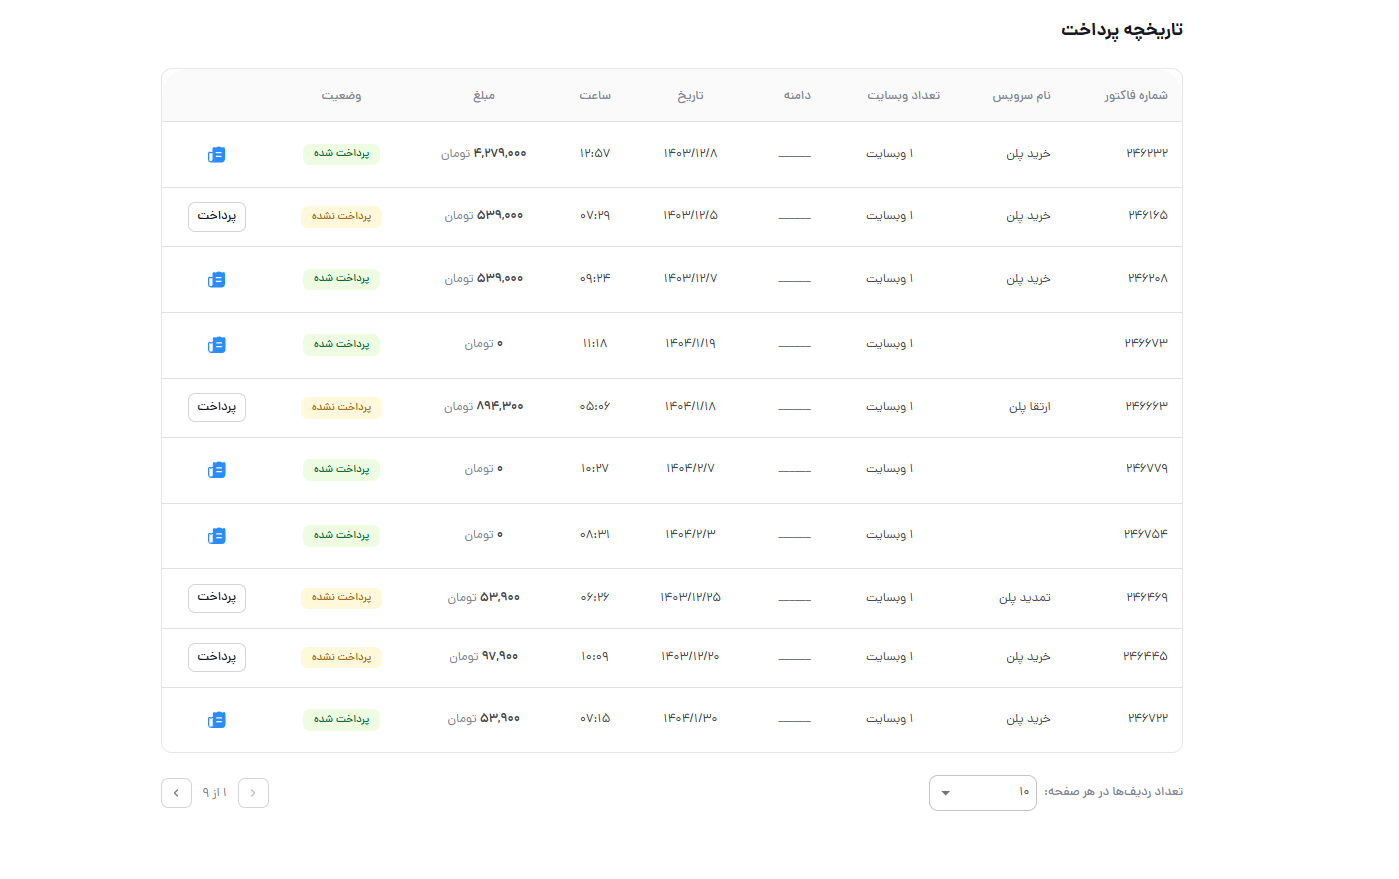Screen dimensions: 1399x879
Task: Click the دامنه column header
Action: [x=797, y=96]
